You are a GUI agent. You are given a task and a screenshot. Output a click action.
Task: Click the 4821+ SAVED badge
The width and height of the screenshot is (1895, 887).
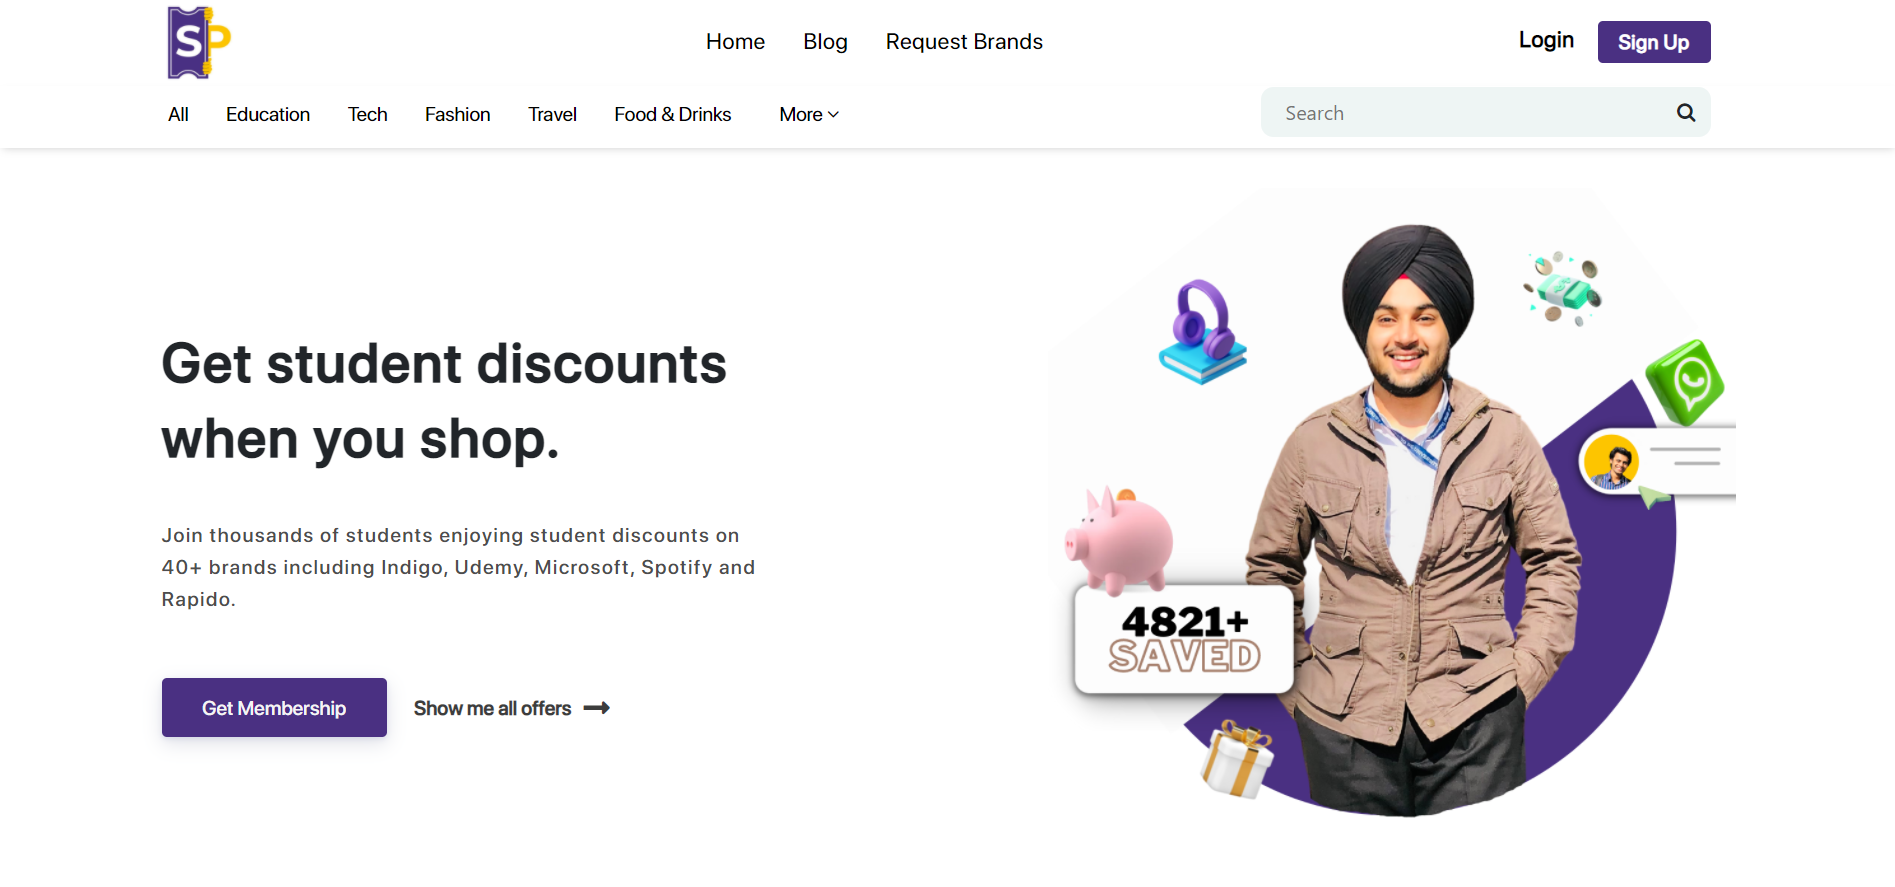point(1184,639)
